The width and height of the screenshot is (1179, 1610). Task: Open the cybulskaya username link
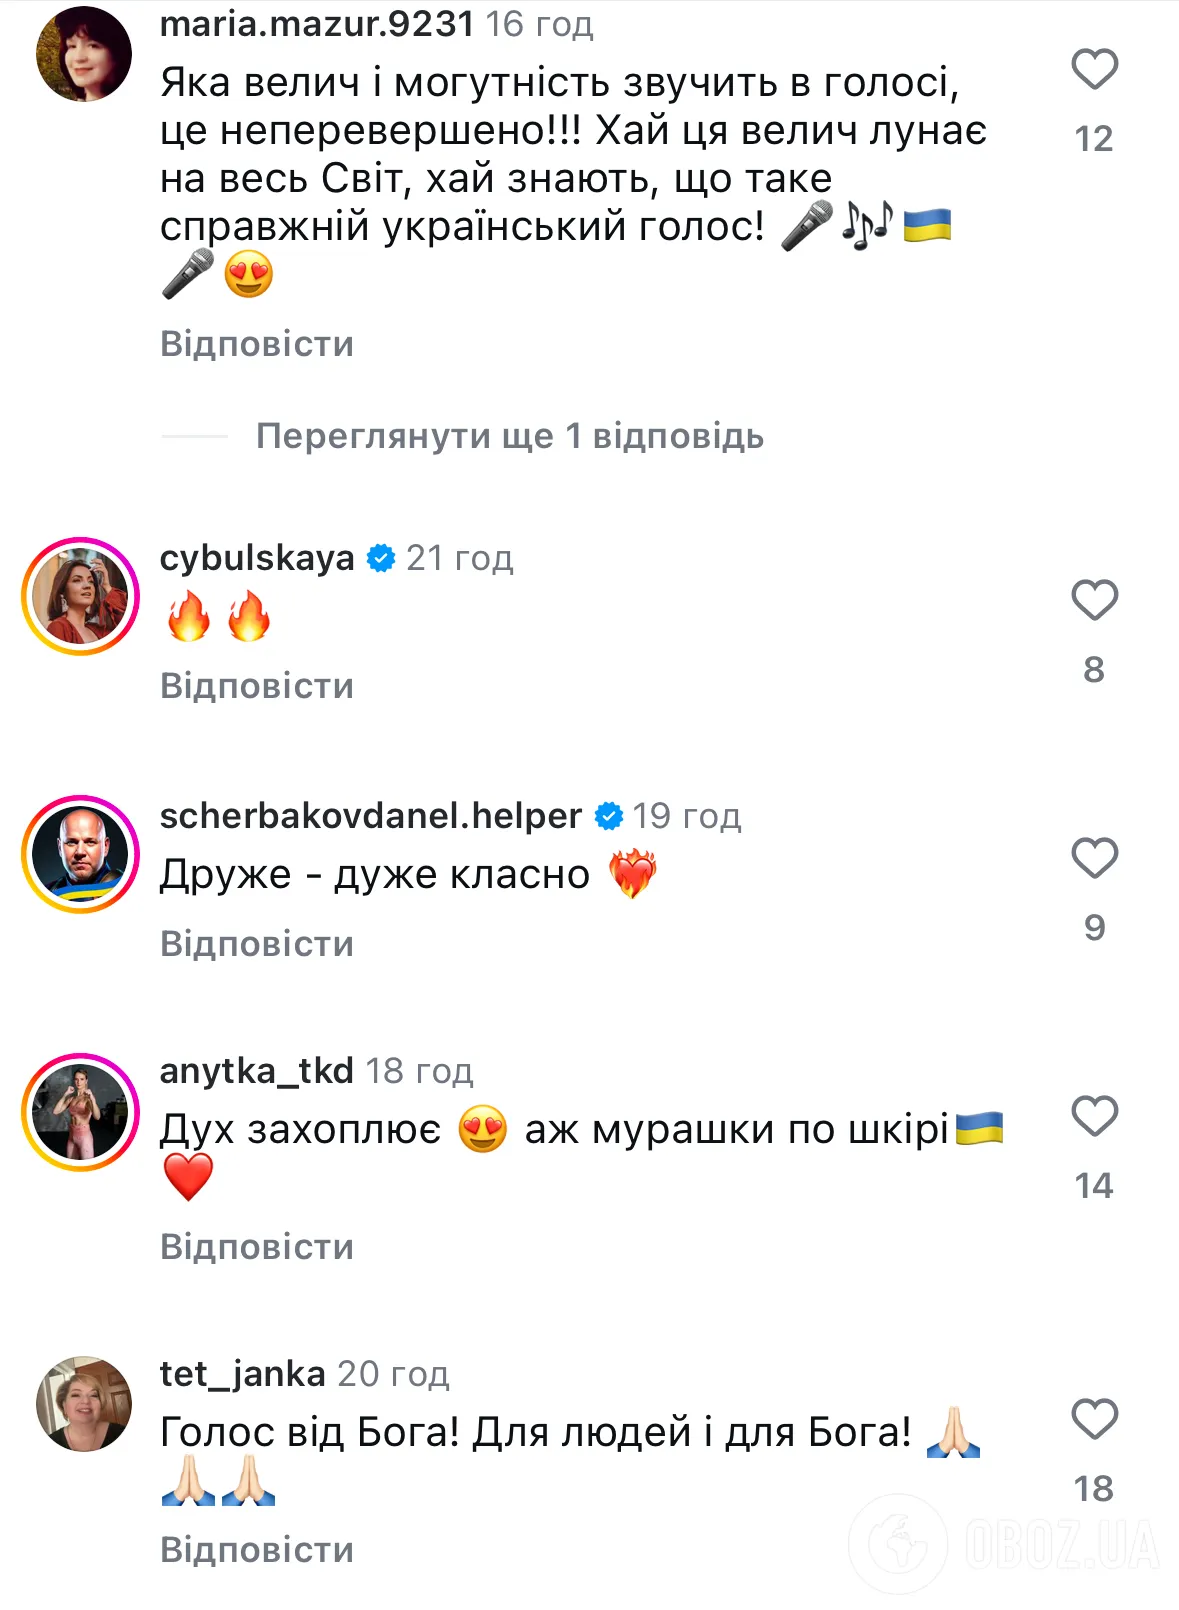257,558
